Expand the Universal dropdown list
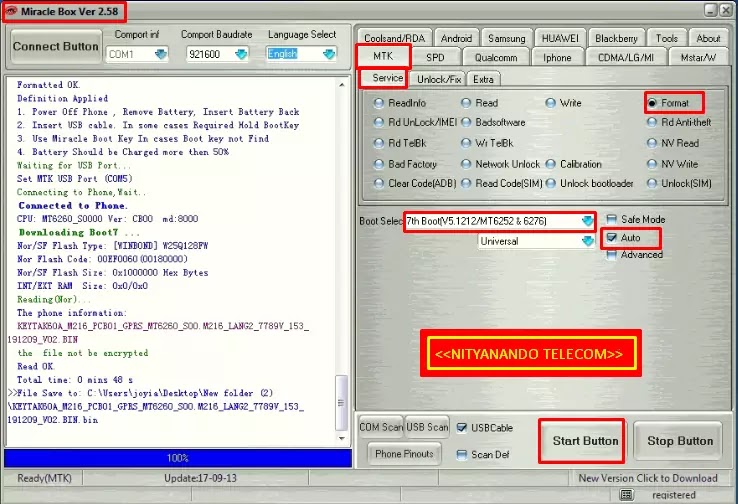 pyautogui.click(x=587, y=241)
